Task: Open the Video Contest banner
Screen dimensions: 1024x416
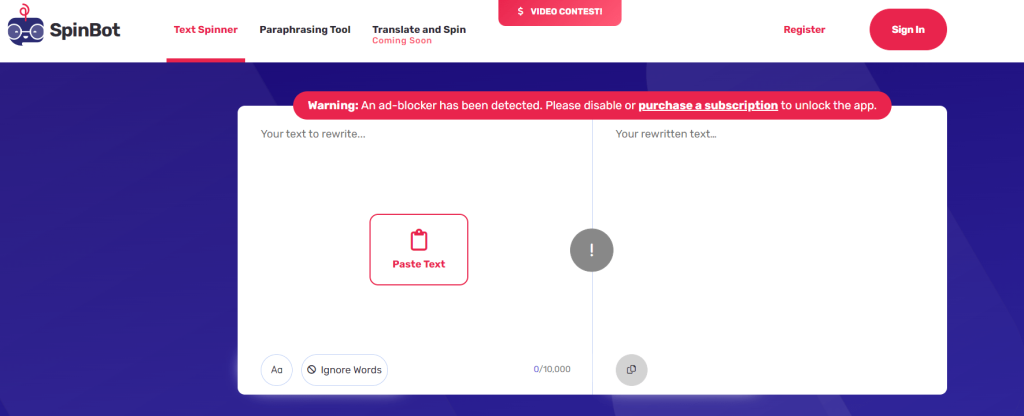Action: 560,12
